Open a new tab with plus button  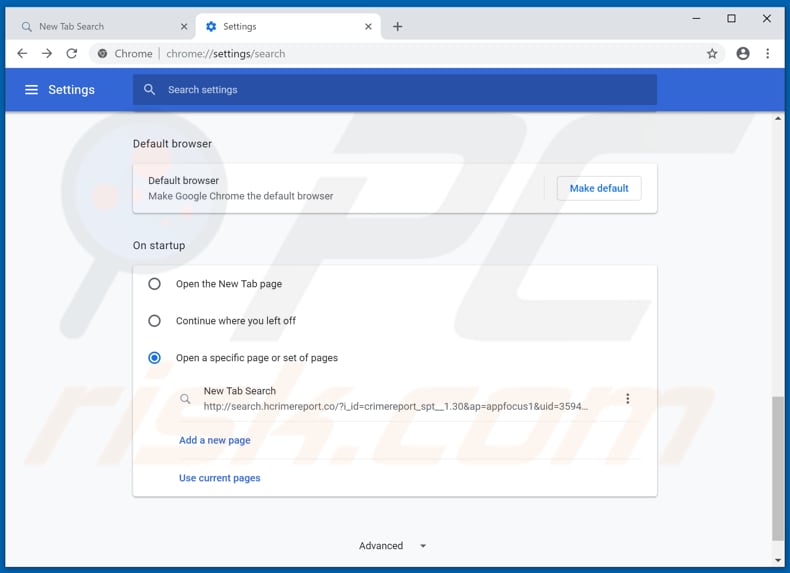398,27
